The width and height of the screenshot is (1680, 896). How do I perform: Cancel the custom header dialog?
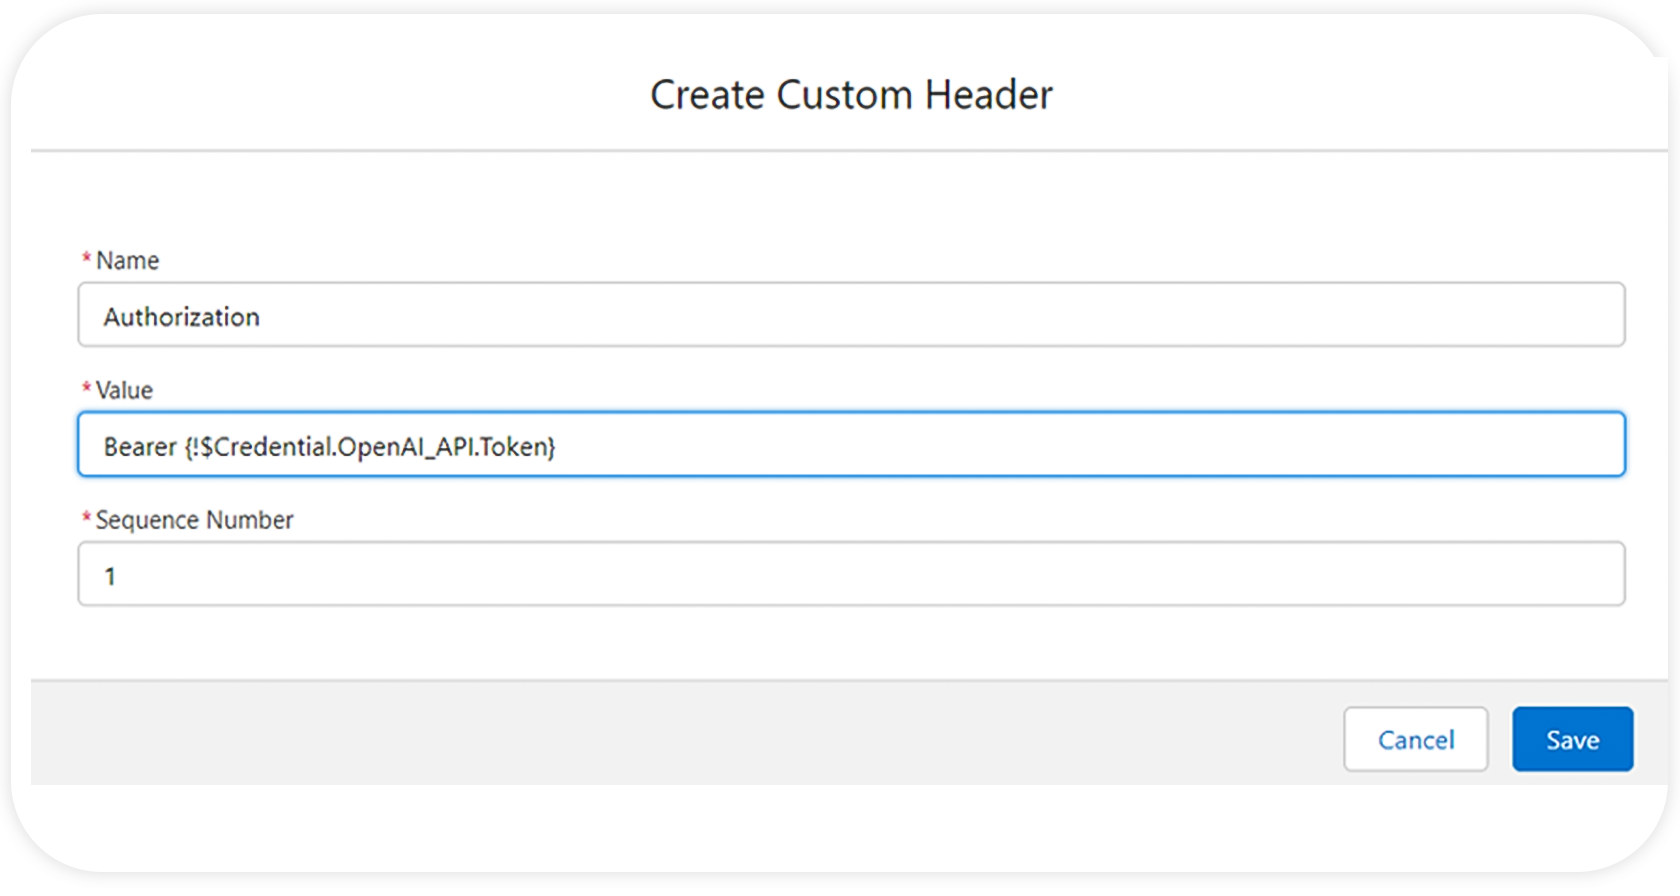pos(1415,739)
